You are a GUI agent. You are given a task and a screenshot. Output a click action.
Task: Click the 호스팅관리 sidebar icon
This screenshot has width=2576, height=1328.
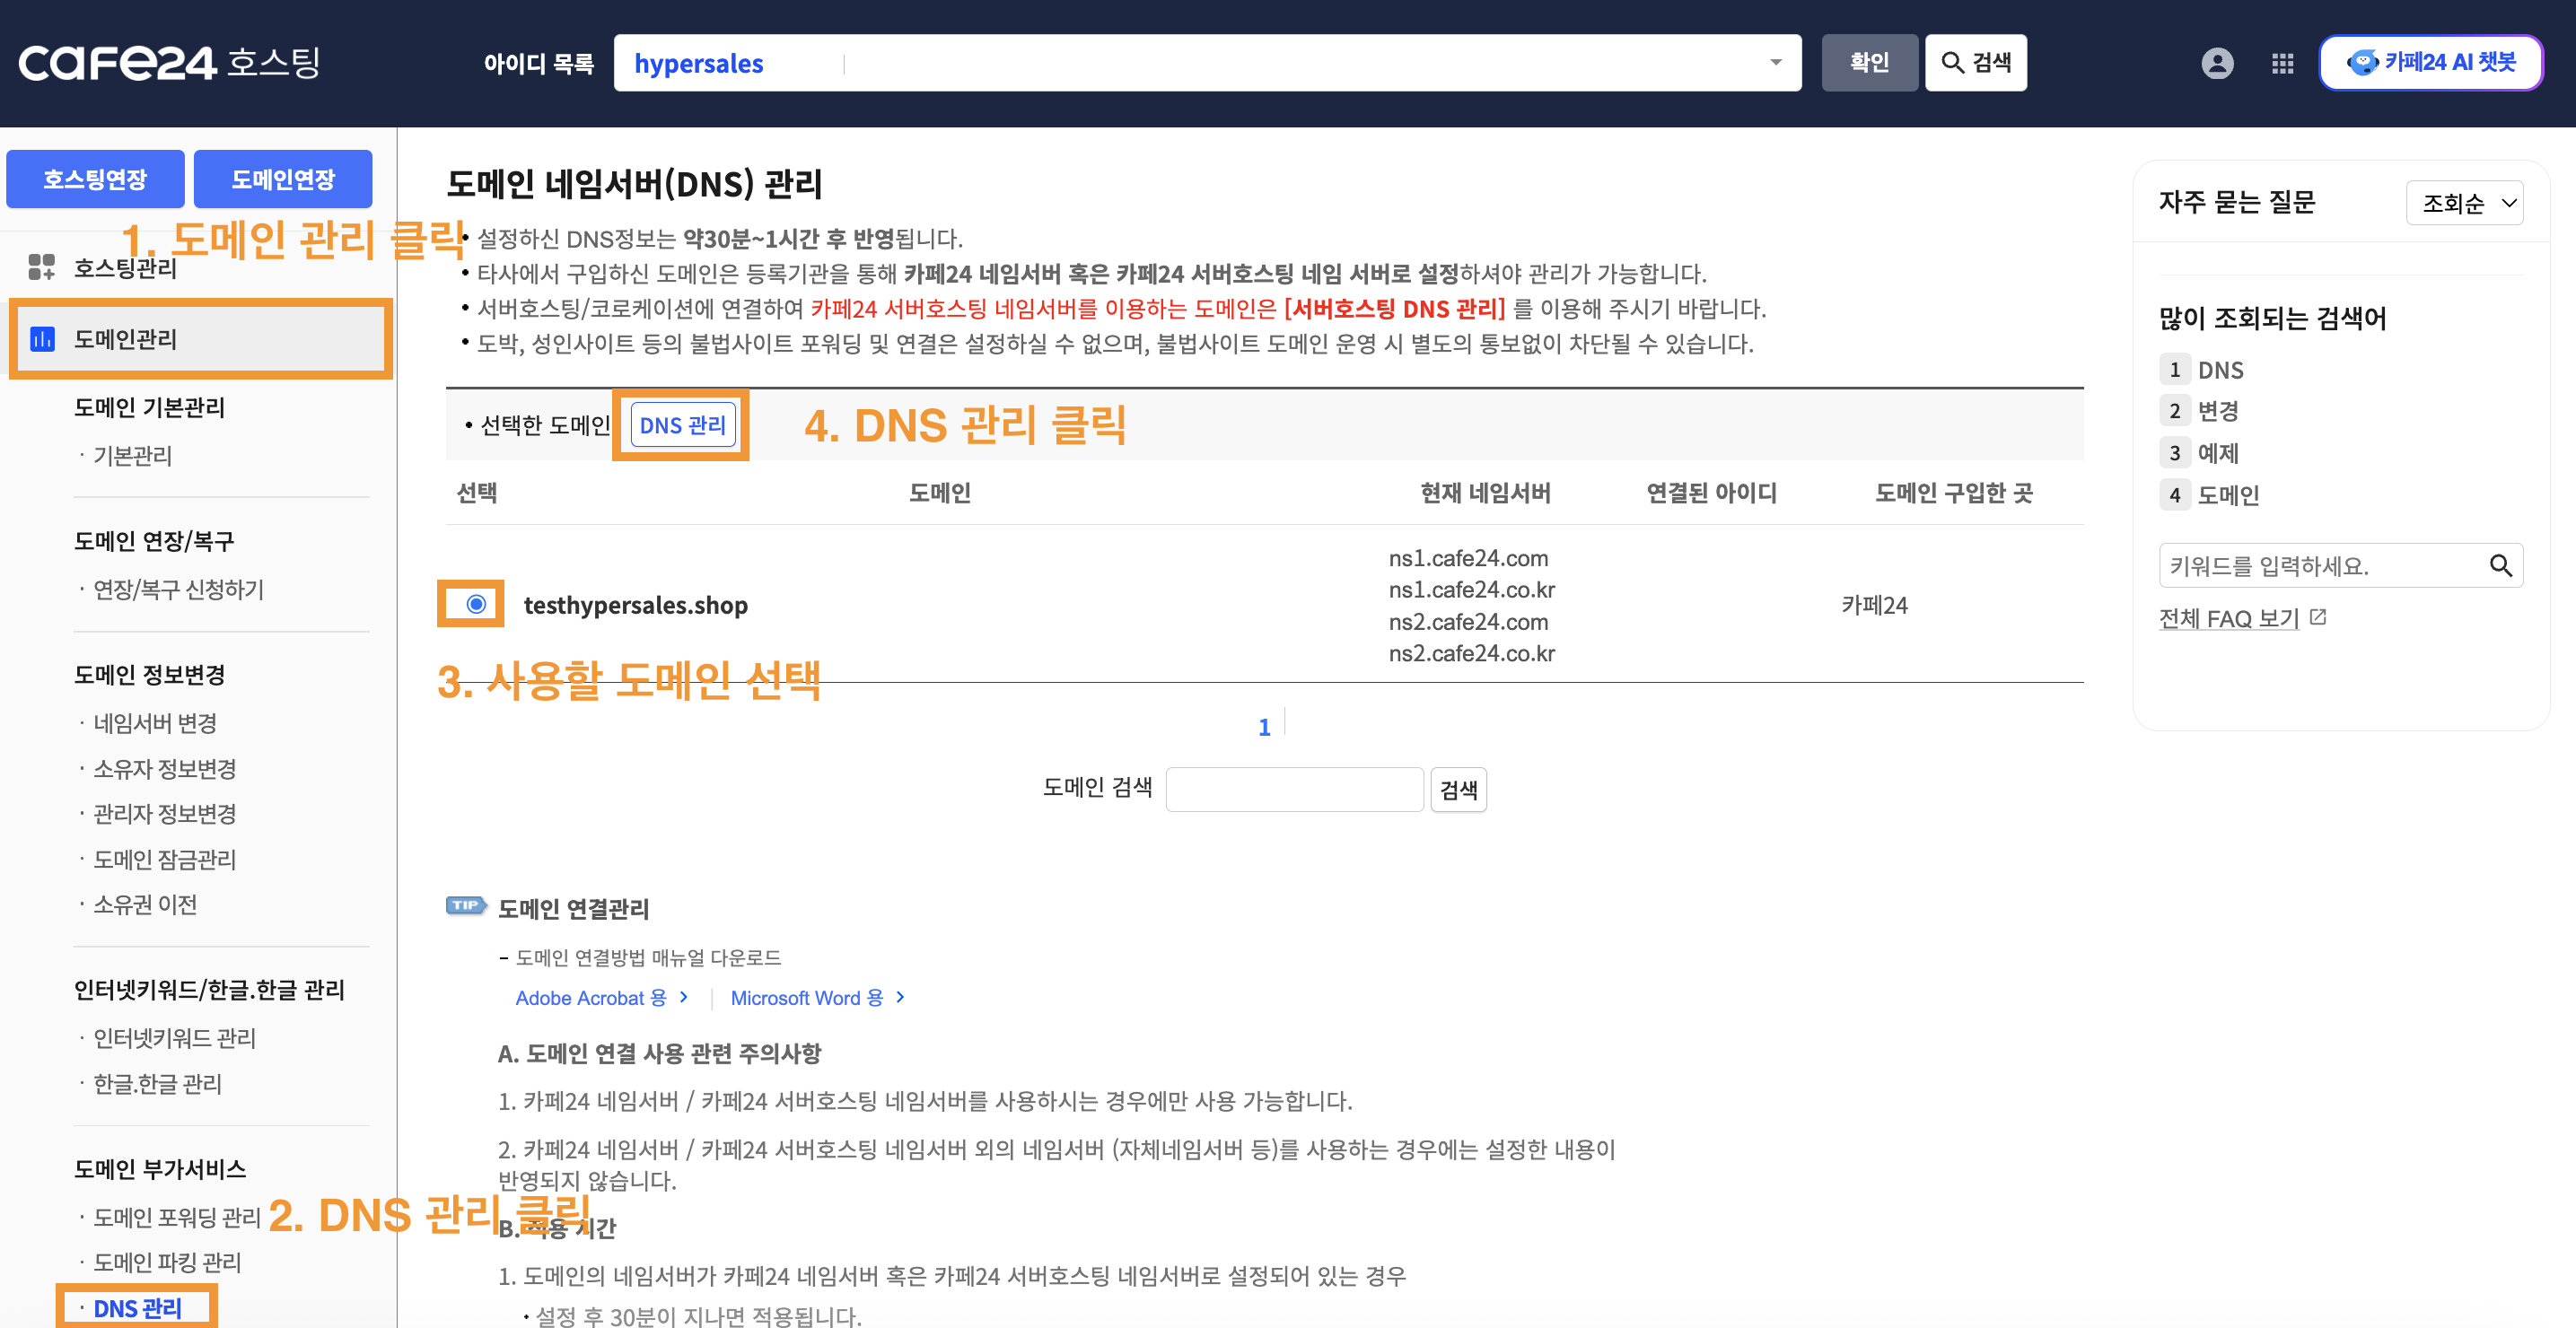coord(41,267)
